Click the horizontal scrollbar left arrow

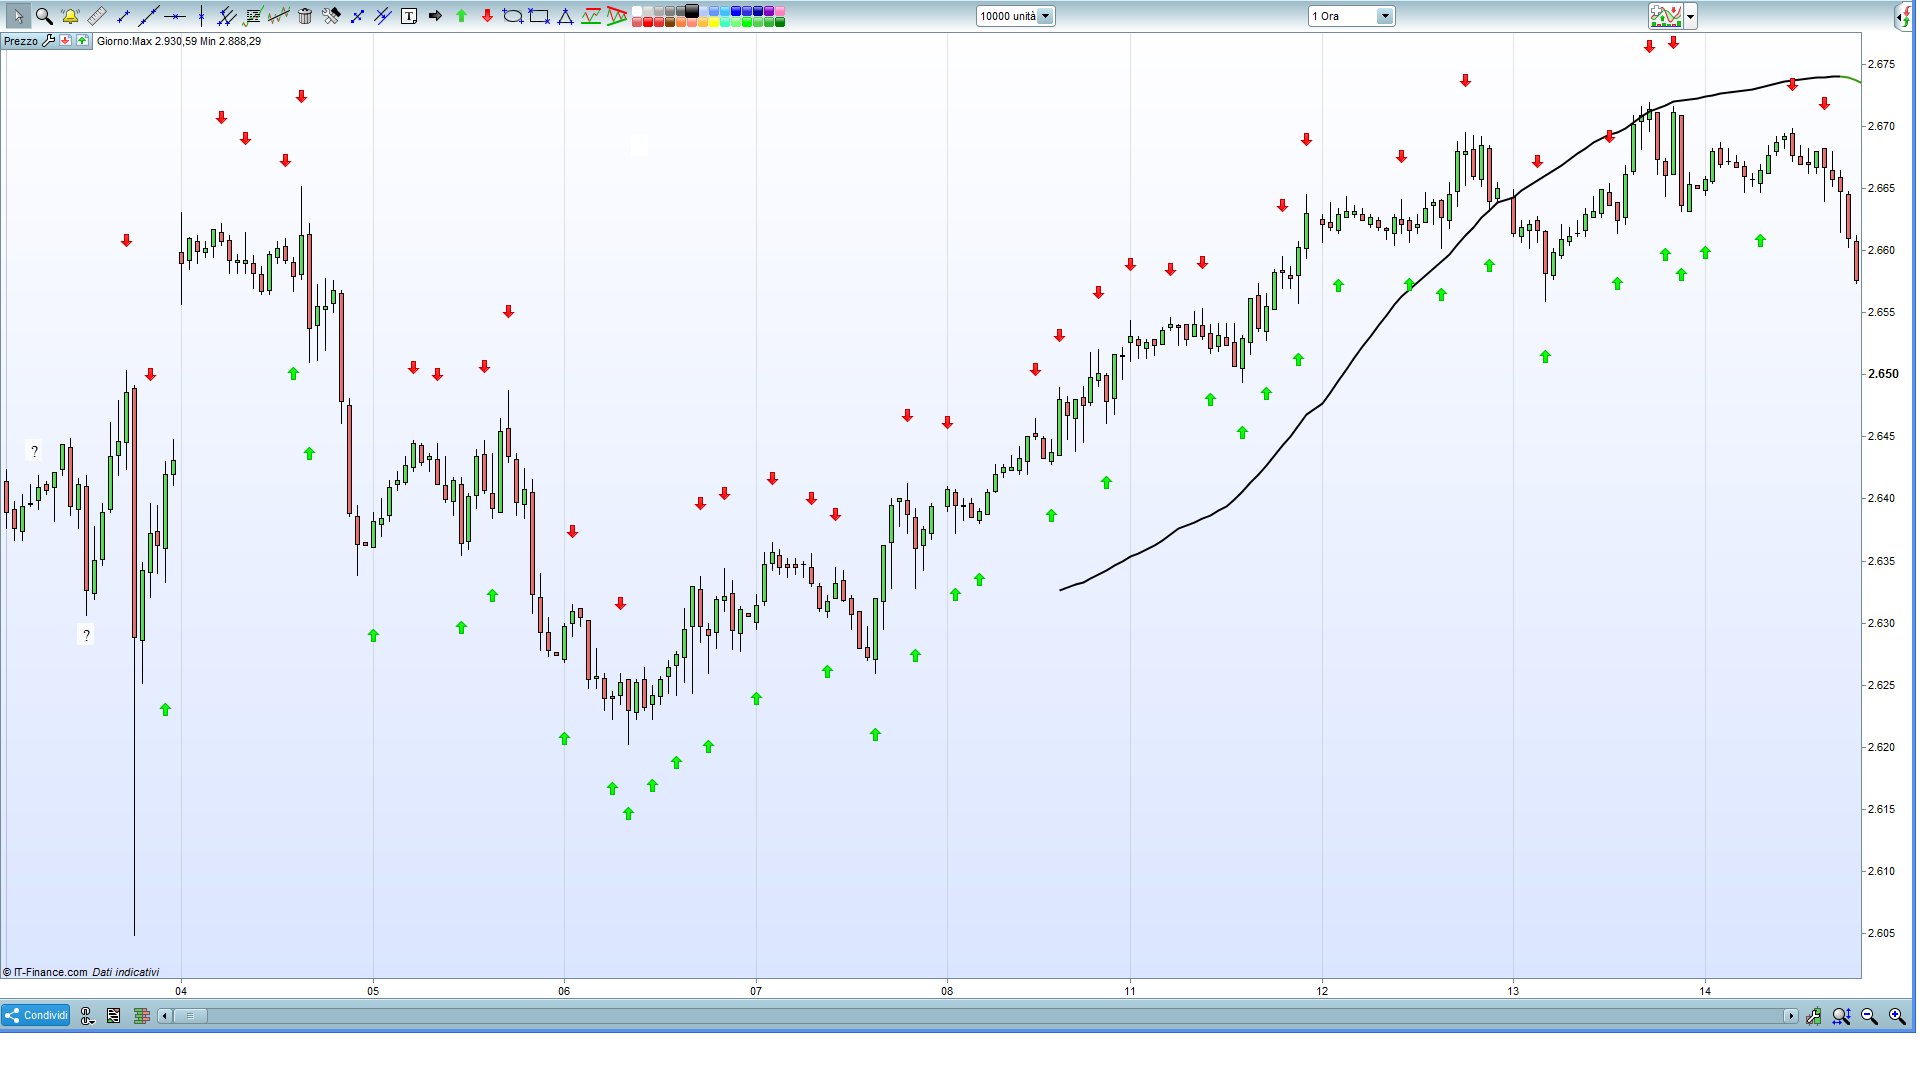[165, 1016]
